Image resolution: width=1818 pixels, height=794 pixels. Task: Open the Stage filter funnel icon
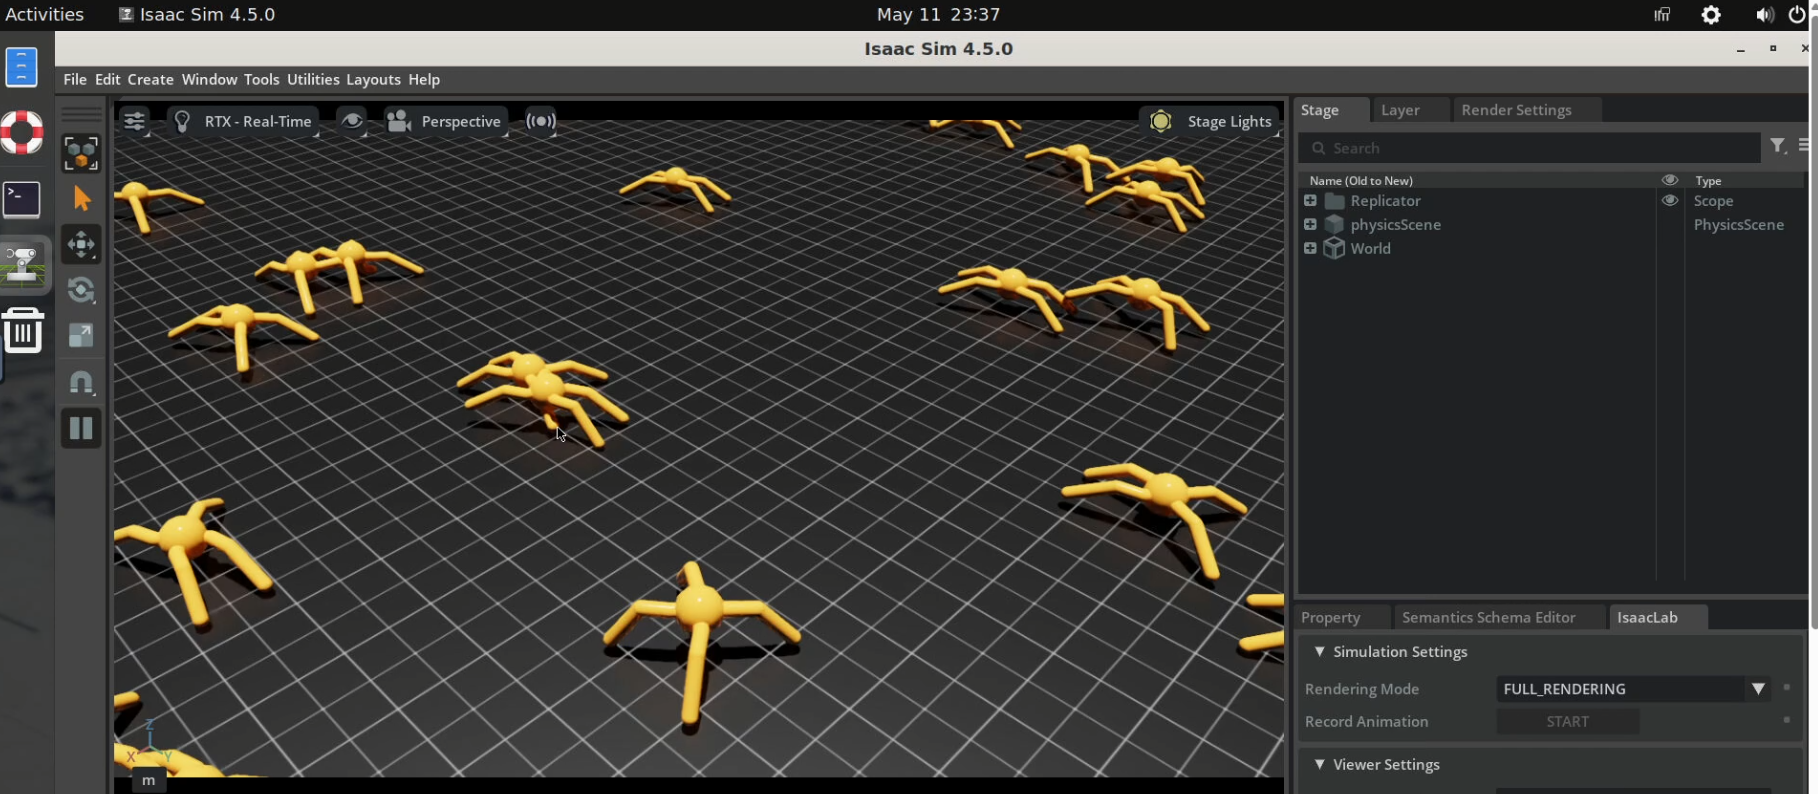(1777, 146)
